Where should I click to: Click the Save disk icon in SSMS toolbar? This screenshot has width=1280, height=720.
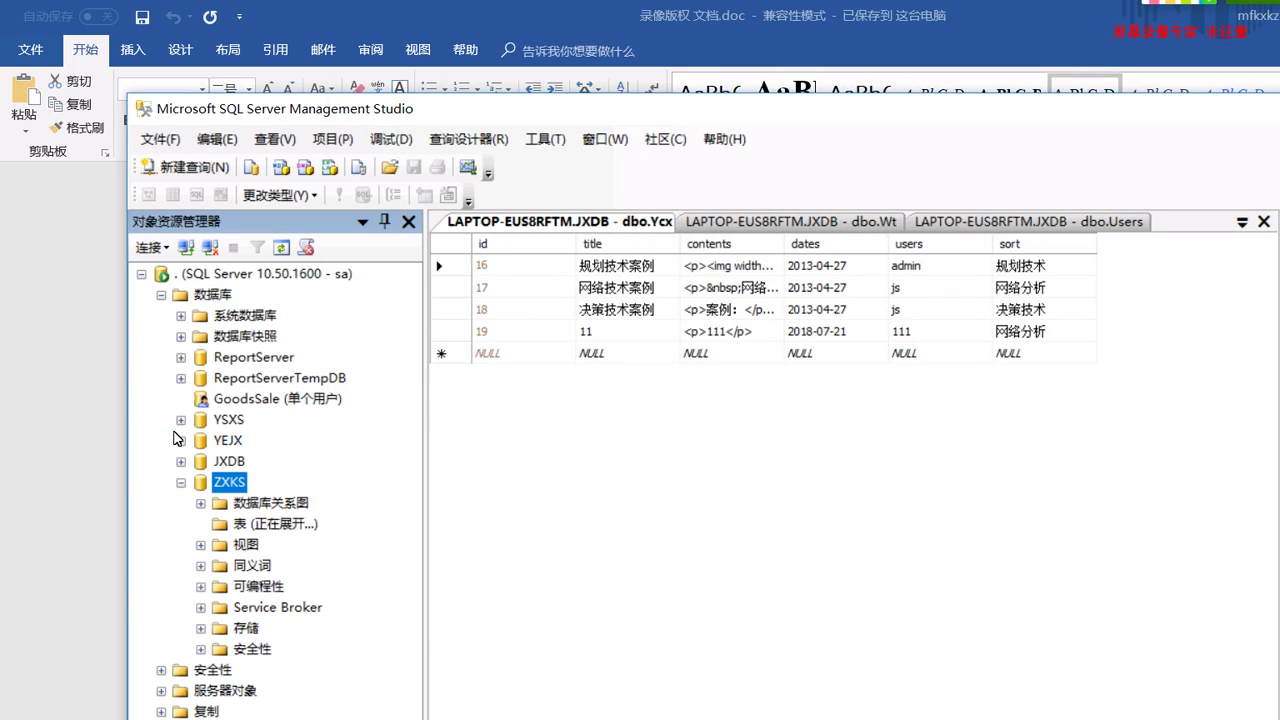[x=414, y=167]
